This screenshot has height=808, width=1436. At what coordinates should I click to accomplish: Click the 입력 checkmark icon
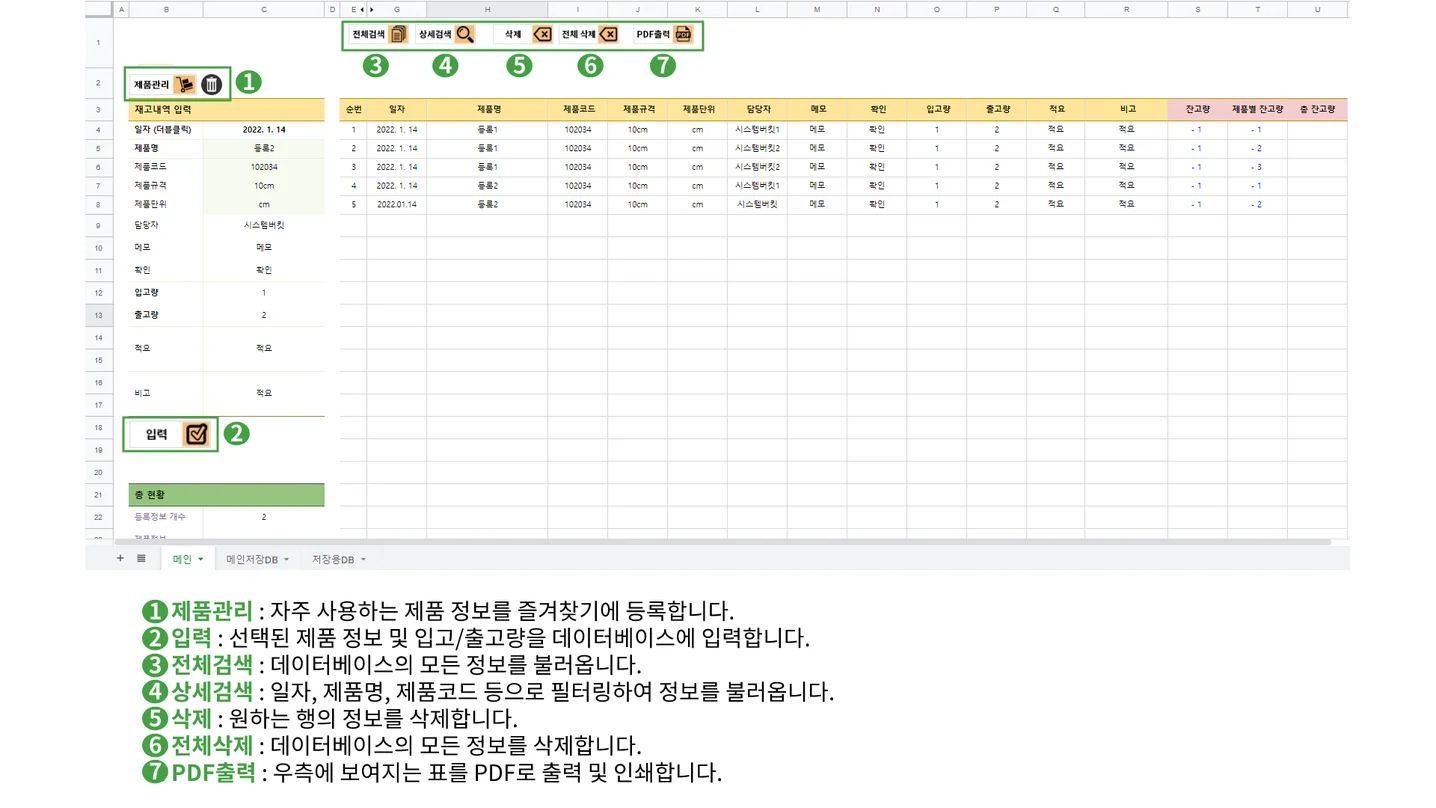coord(197,434)
